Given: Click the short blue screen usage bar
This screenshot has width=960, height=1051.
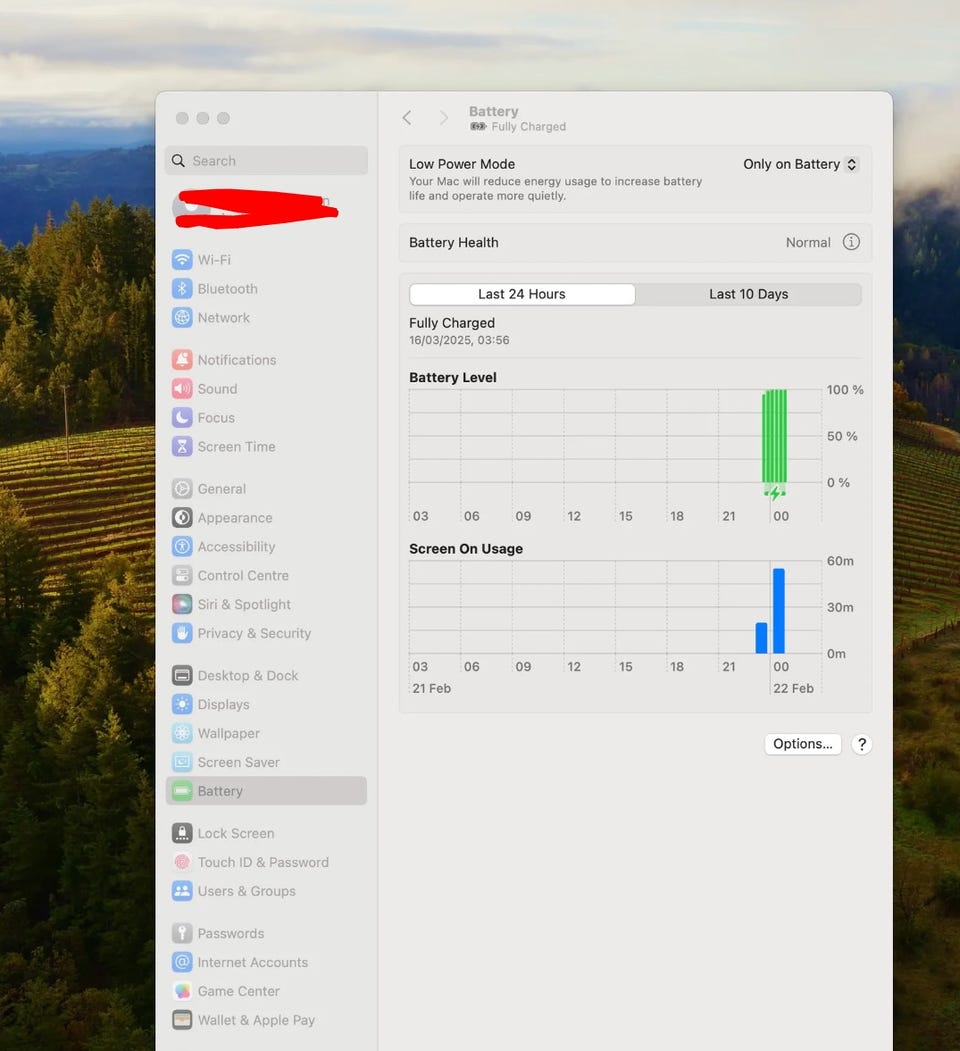Looking at the screenshot, I should (761, 637).
